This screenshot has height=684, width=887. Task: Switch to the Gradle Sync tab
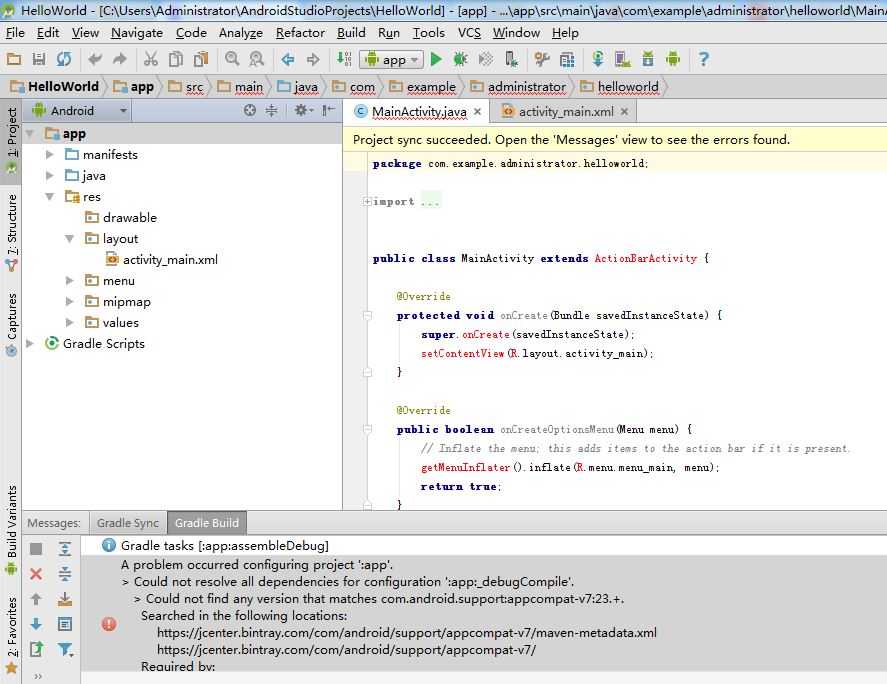[127, 523]
